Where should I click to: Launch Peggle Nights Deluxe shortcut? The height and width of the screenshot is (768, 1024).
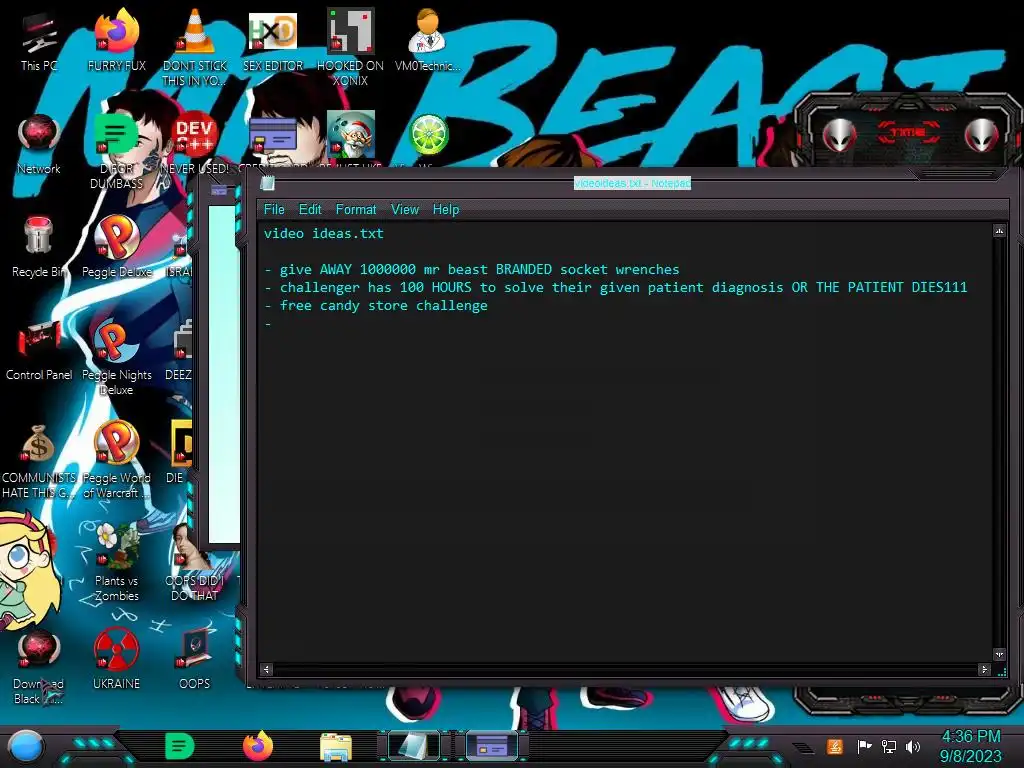pos(116,357)
